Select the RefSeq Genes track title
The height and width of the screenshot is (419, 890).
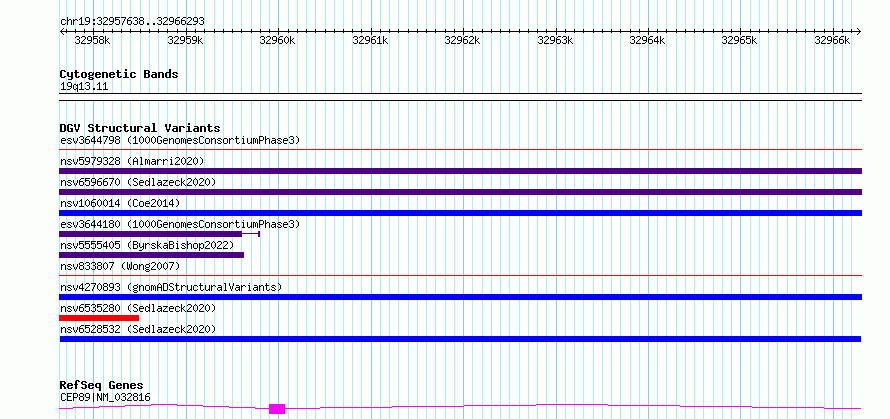(x=102, y=386)
